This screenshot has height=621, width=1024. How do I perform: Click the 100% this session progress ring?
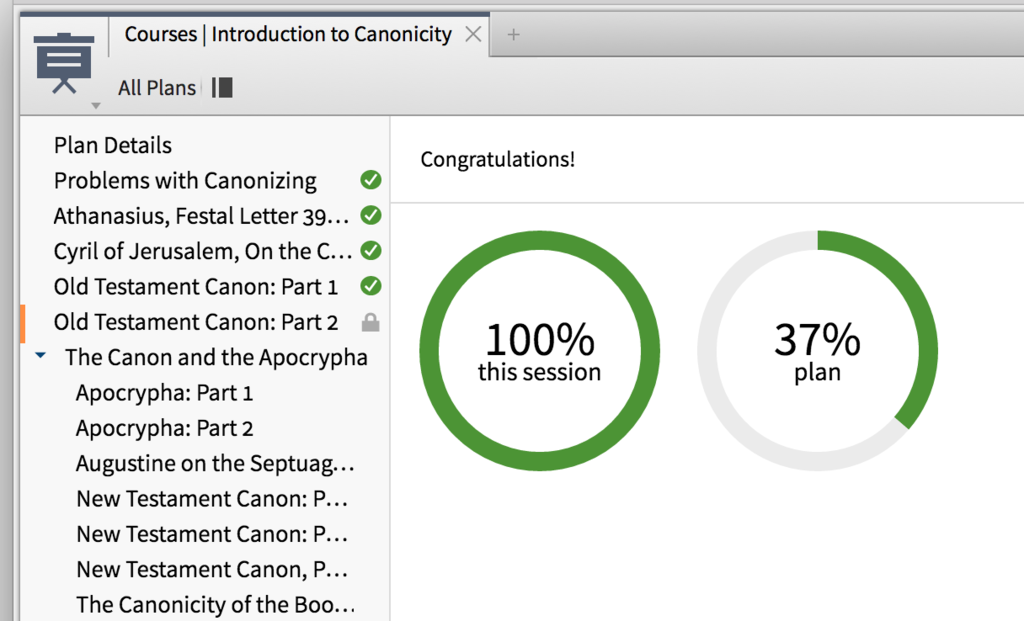point(539,350)
